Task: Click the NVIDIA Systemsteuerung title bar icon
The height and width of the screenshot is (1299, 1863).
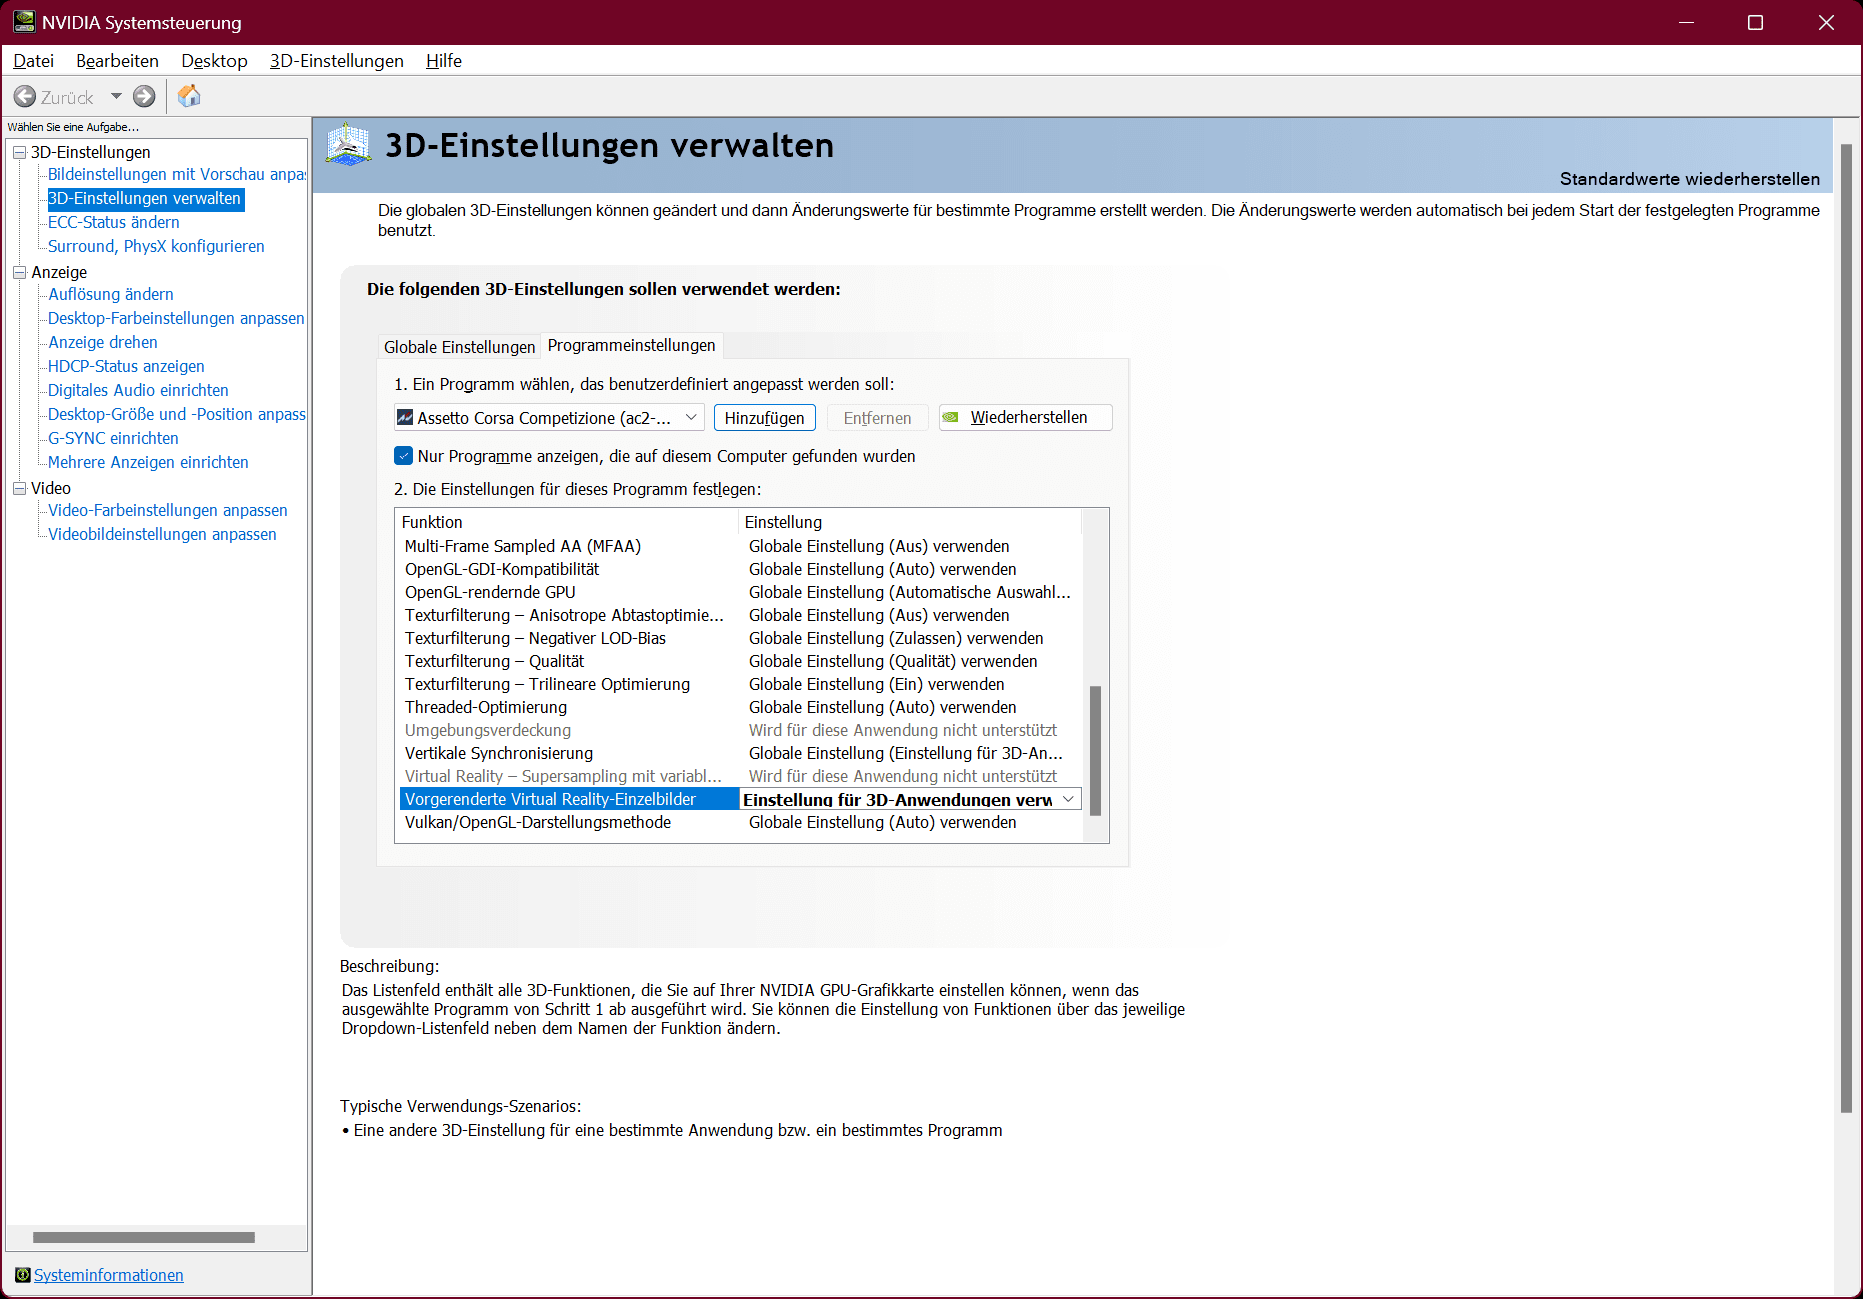Action: (x=24, y=22)
